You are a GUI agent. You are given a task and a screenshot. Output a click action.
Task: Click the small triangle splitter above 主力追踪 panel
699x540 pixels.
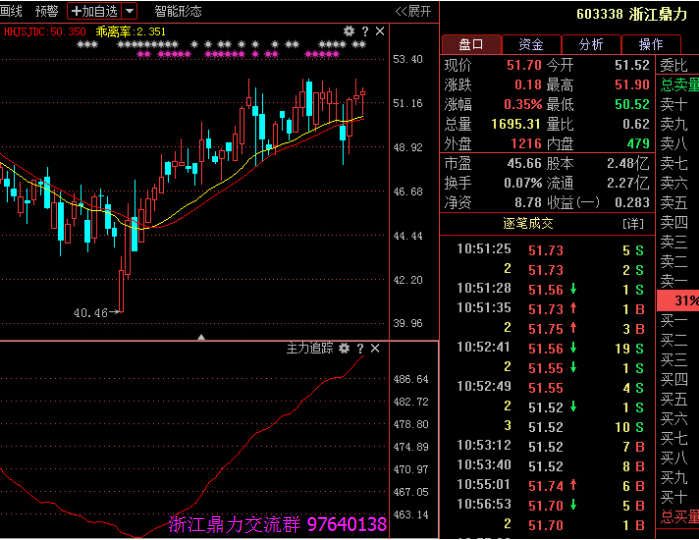(x=201, y=338)
